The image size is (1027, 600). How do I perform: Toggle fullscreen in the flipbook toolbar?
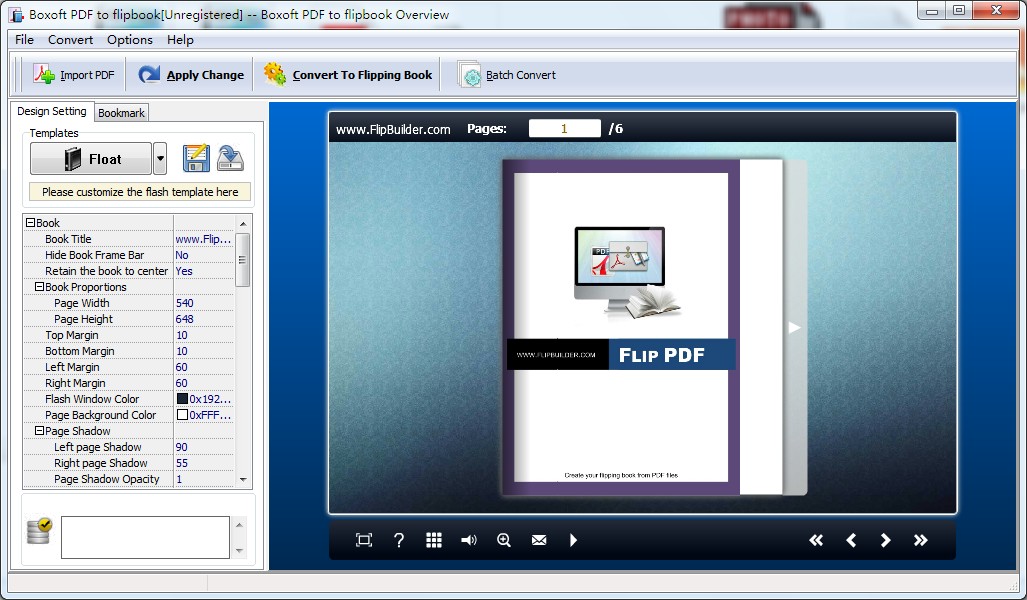(364, 540)
